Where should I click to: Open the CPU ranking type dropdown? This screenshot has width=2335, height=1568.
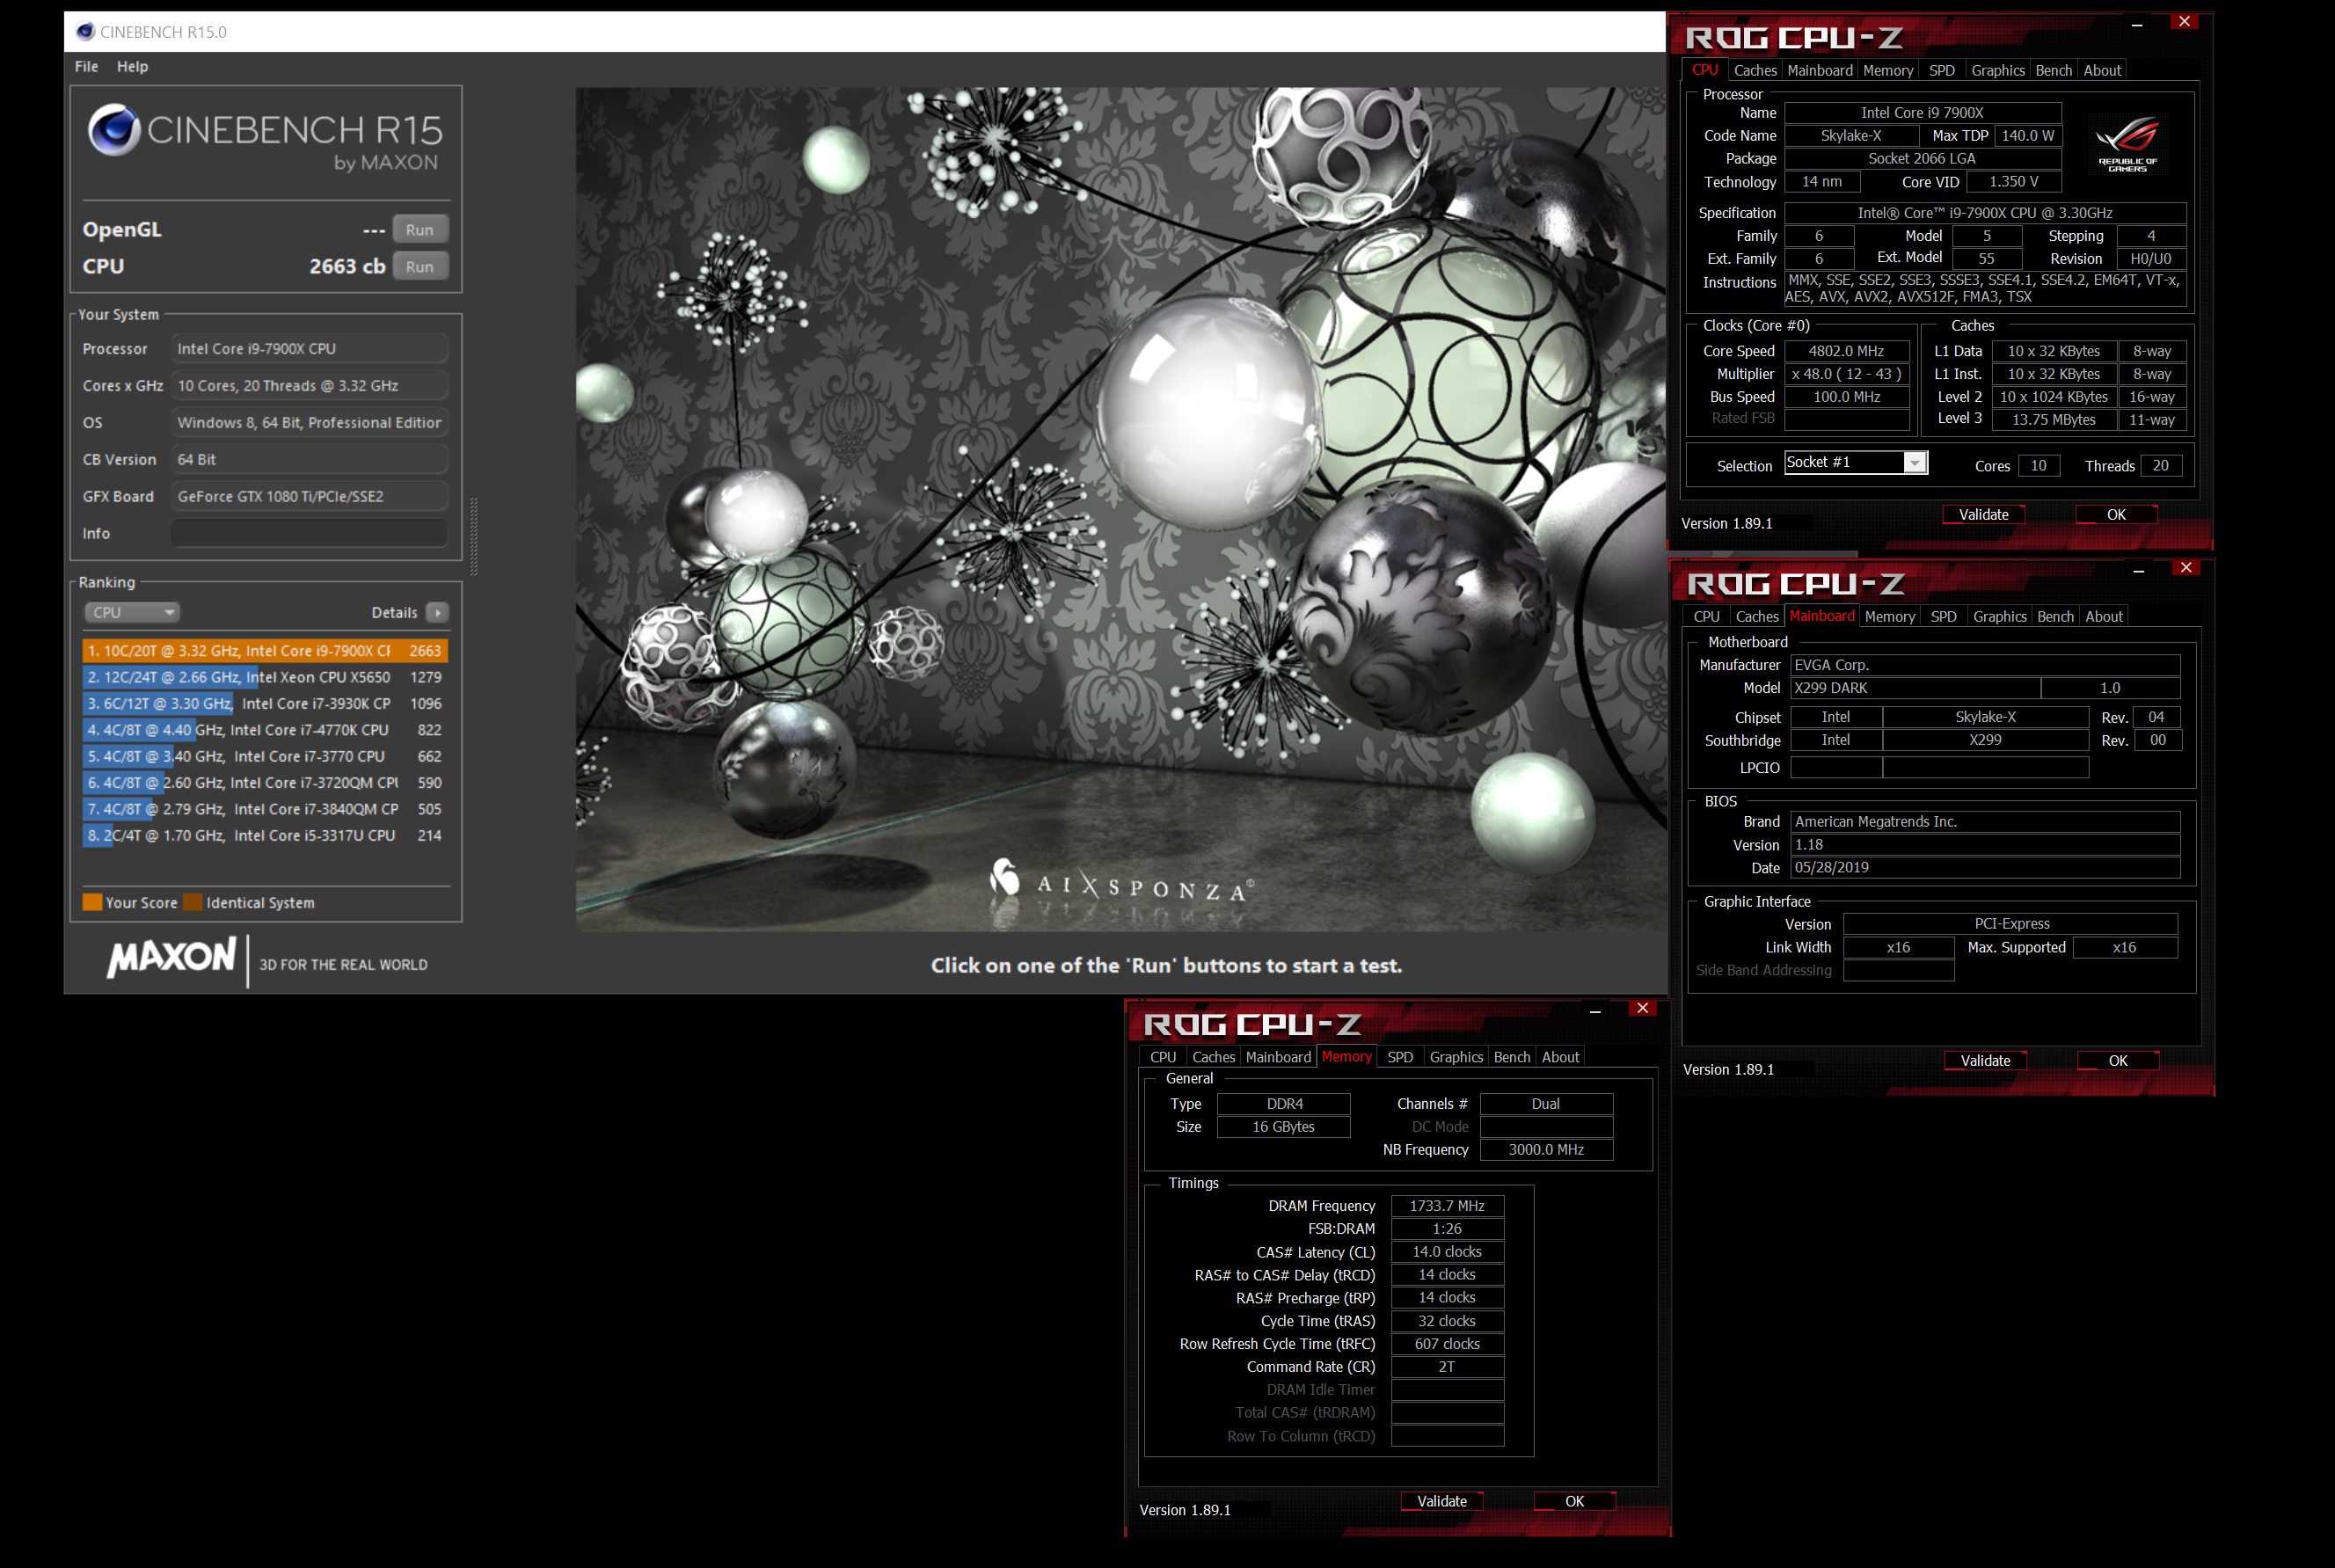131,612
